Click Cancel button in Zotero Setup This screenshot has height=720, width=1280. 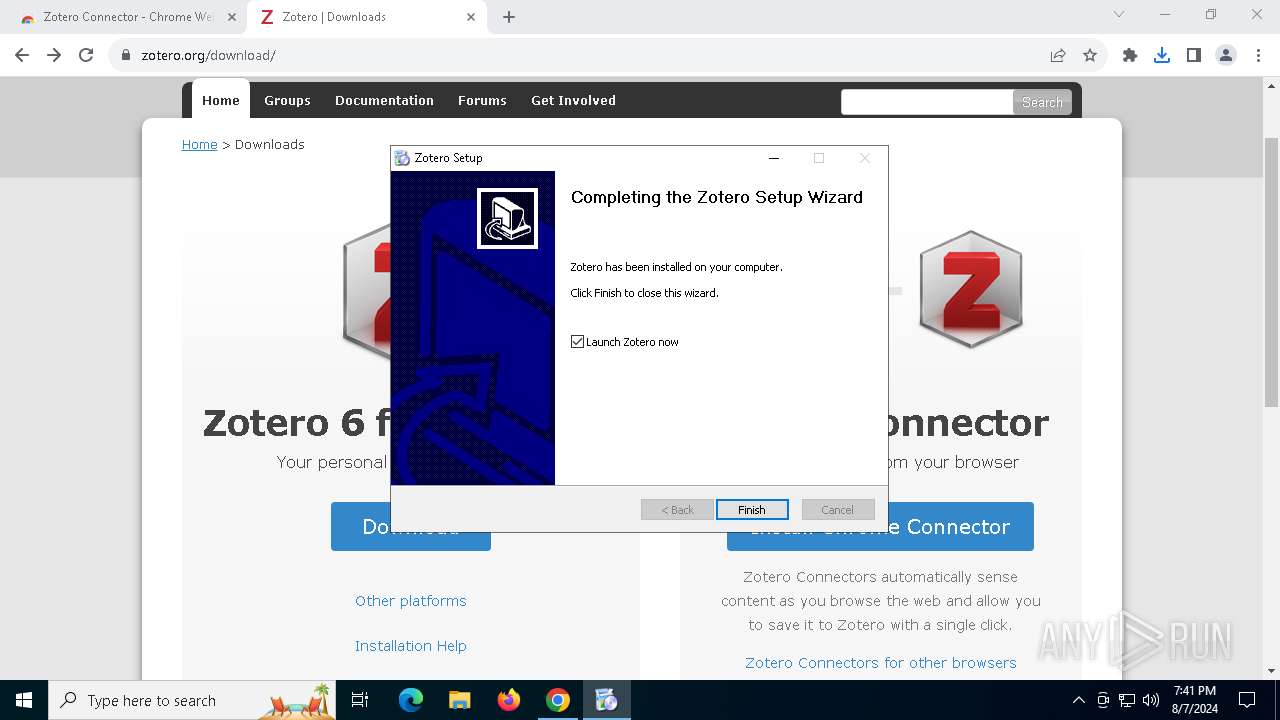click(x=838, y=510)
